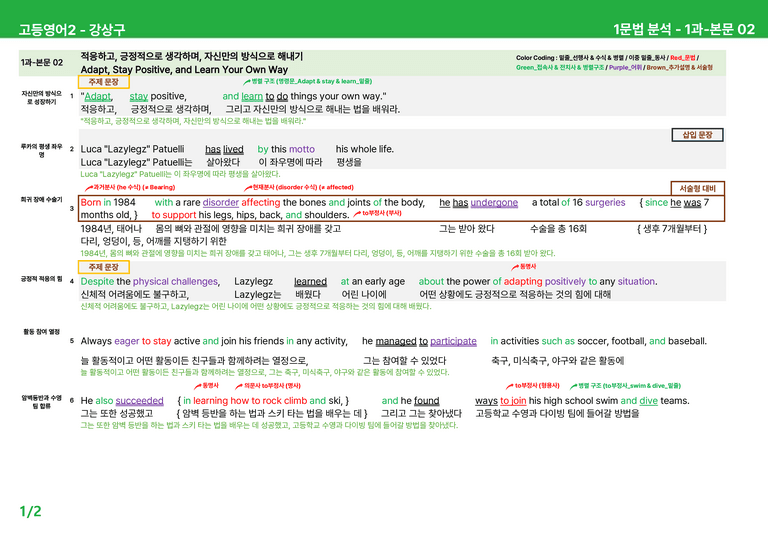Image resolution: width=768 pixels, height=543 pixels.
Task: Click the green underlined word "dive"
Action: pos(648,401)
